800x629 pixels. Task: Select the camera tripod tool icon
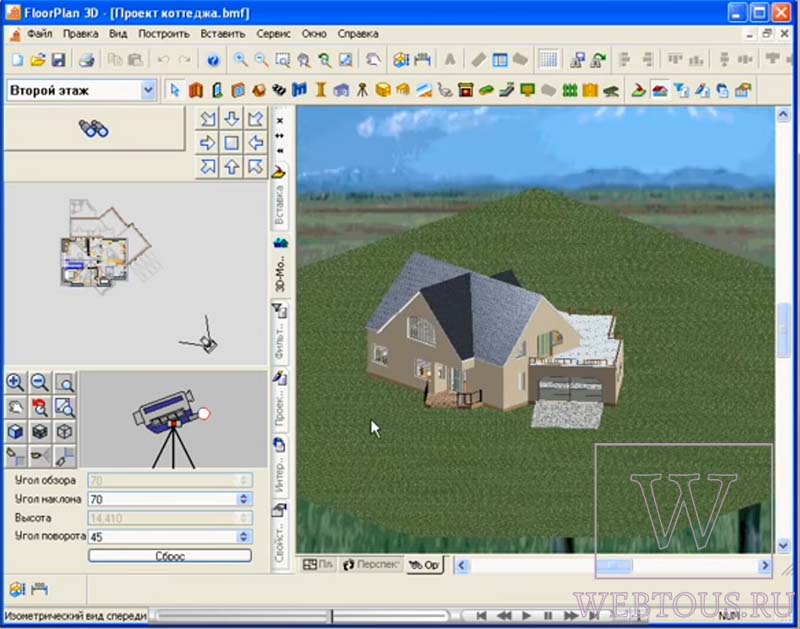[x=362, y=90]
